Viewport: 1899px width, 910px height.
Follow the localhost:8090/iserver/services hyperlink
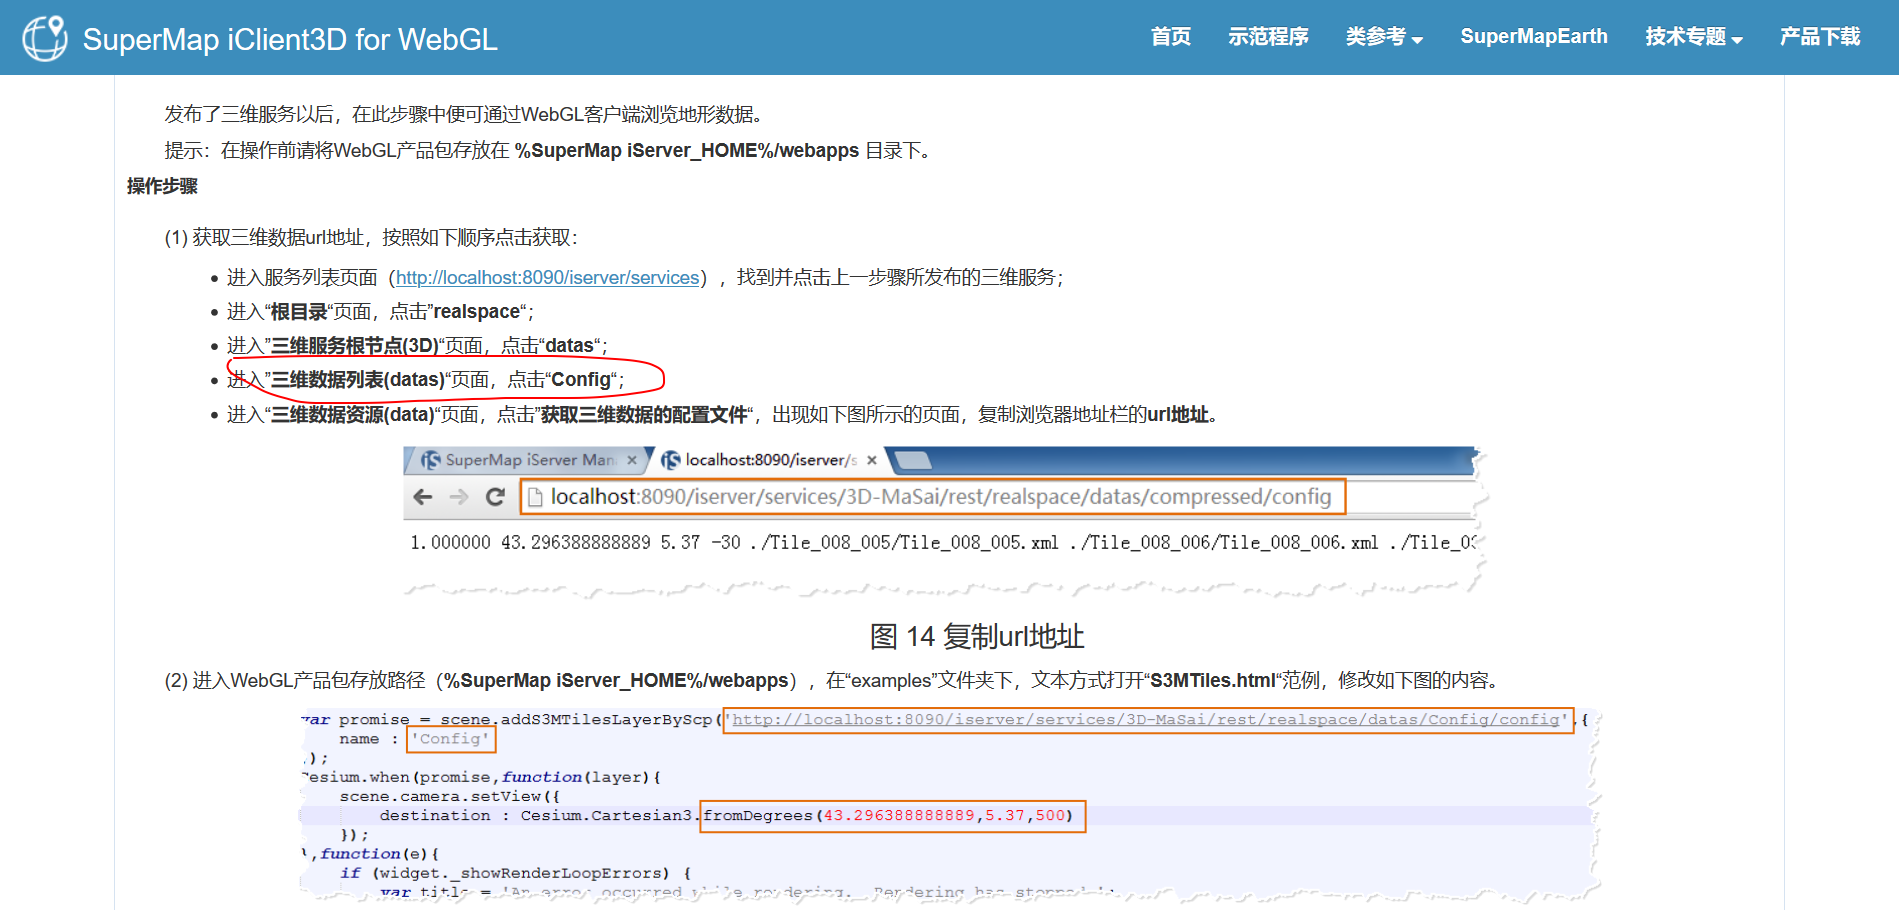(547, 277)
